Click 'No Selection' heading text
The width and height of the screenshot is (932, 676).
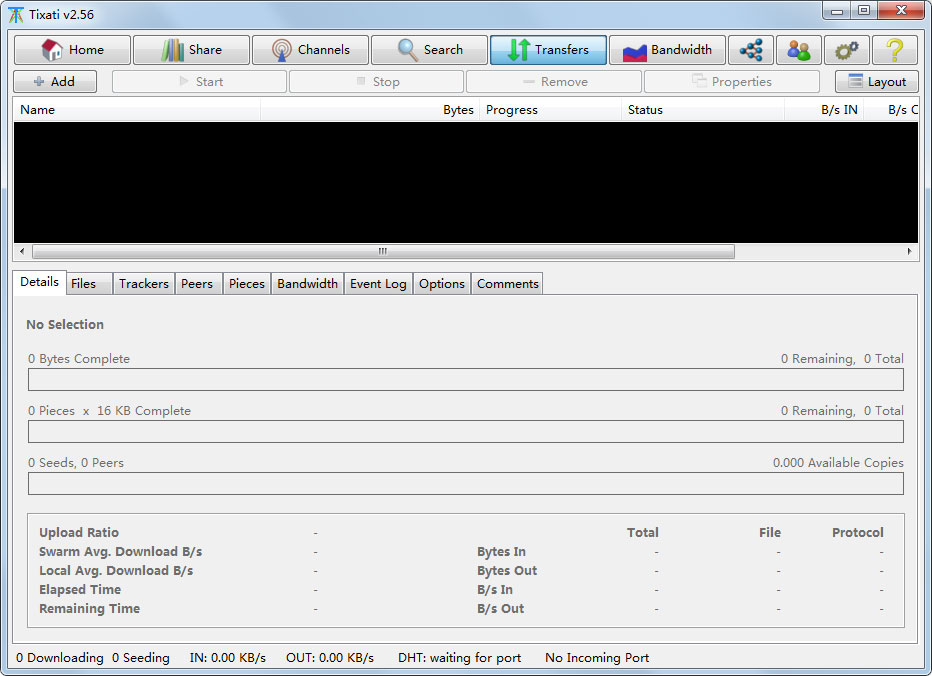coord(65,325)
